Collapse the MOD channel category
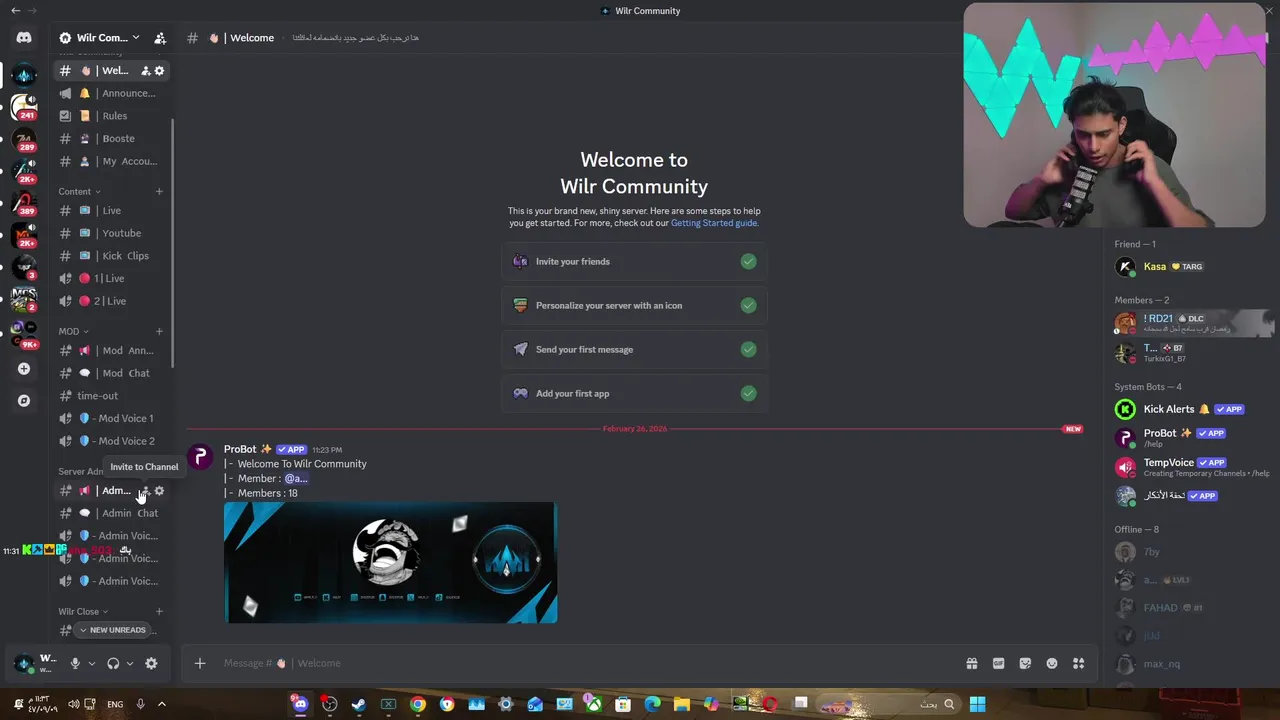1280x720 pixels. click(x=73, y=331)
